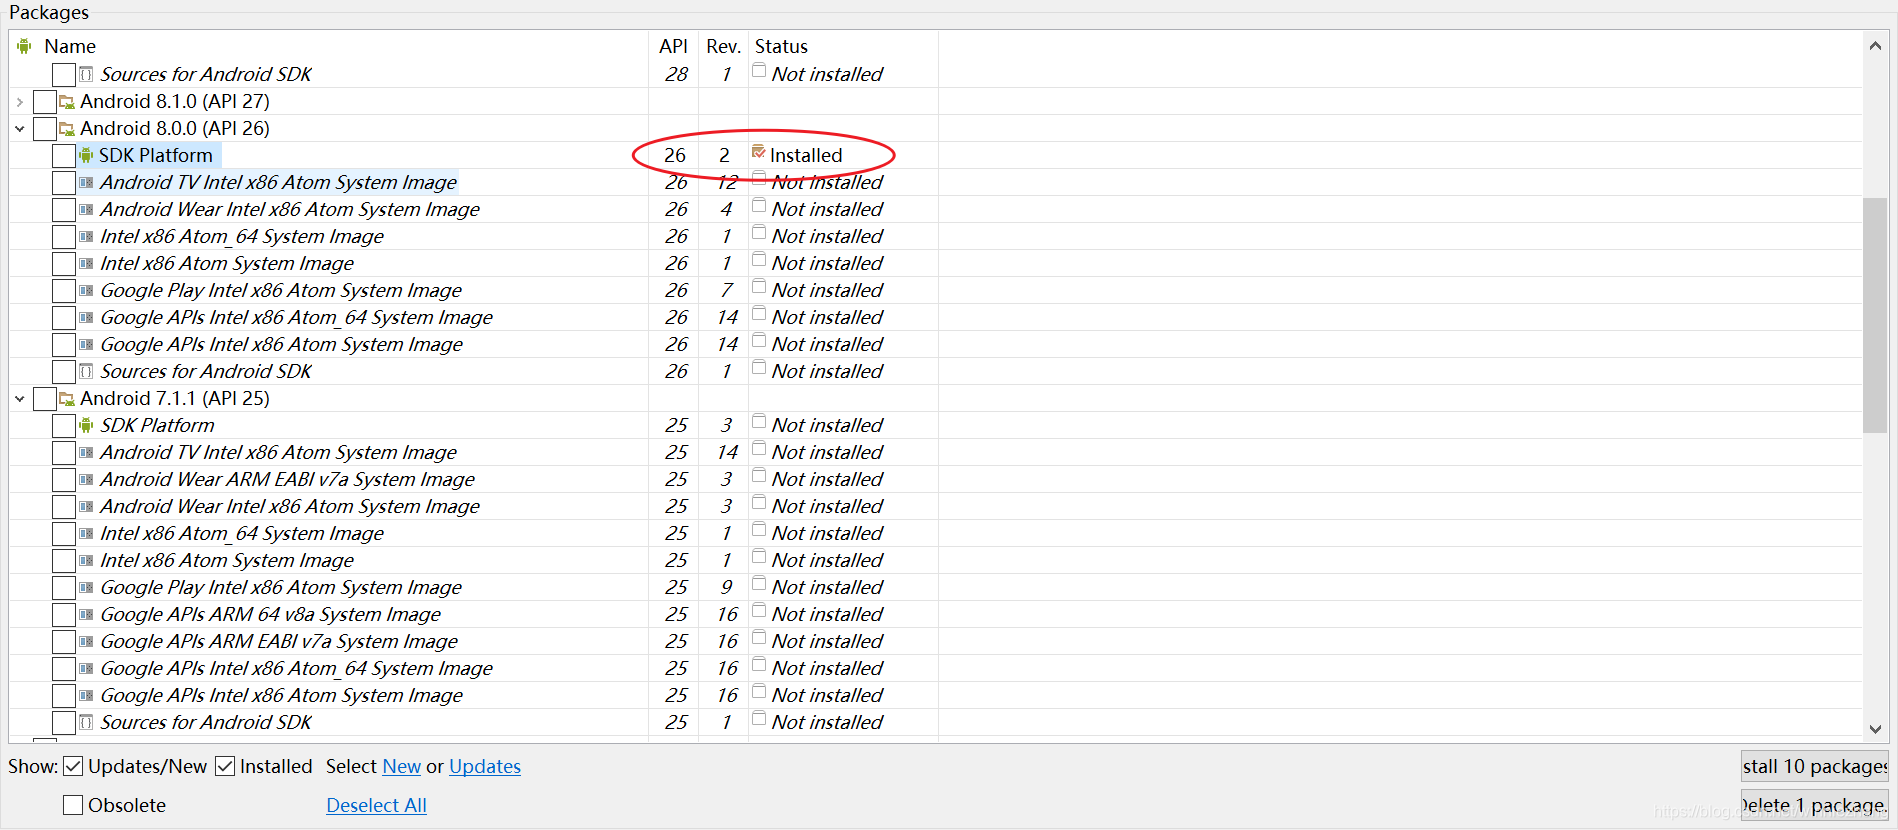Click the API column header
Image resolution: width=1898 pixels, height=830 pixels.
pos(673,46)
